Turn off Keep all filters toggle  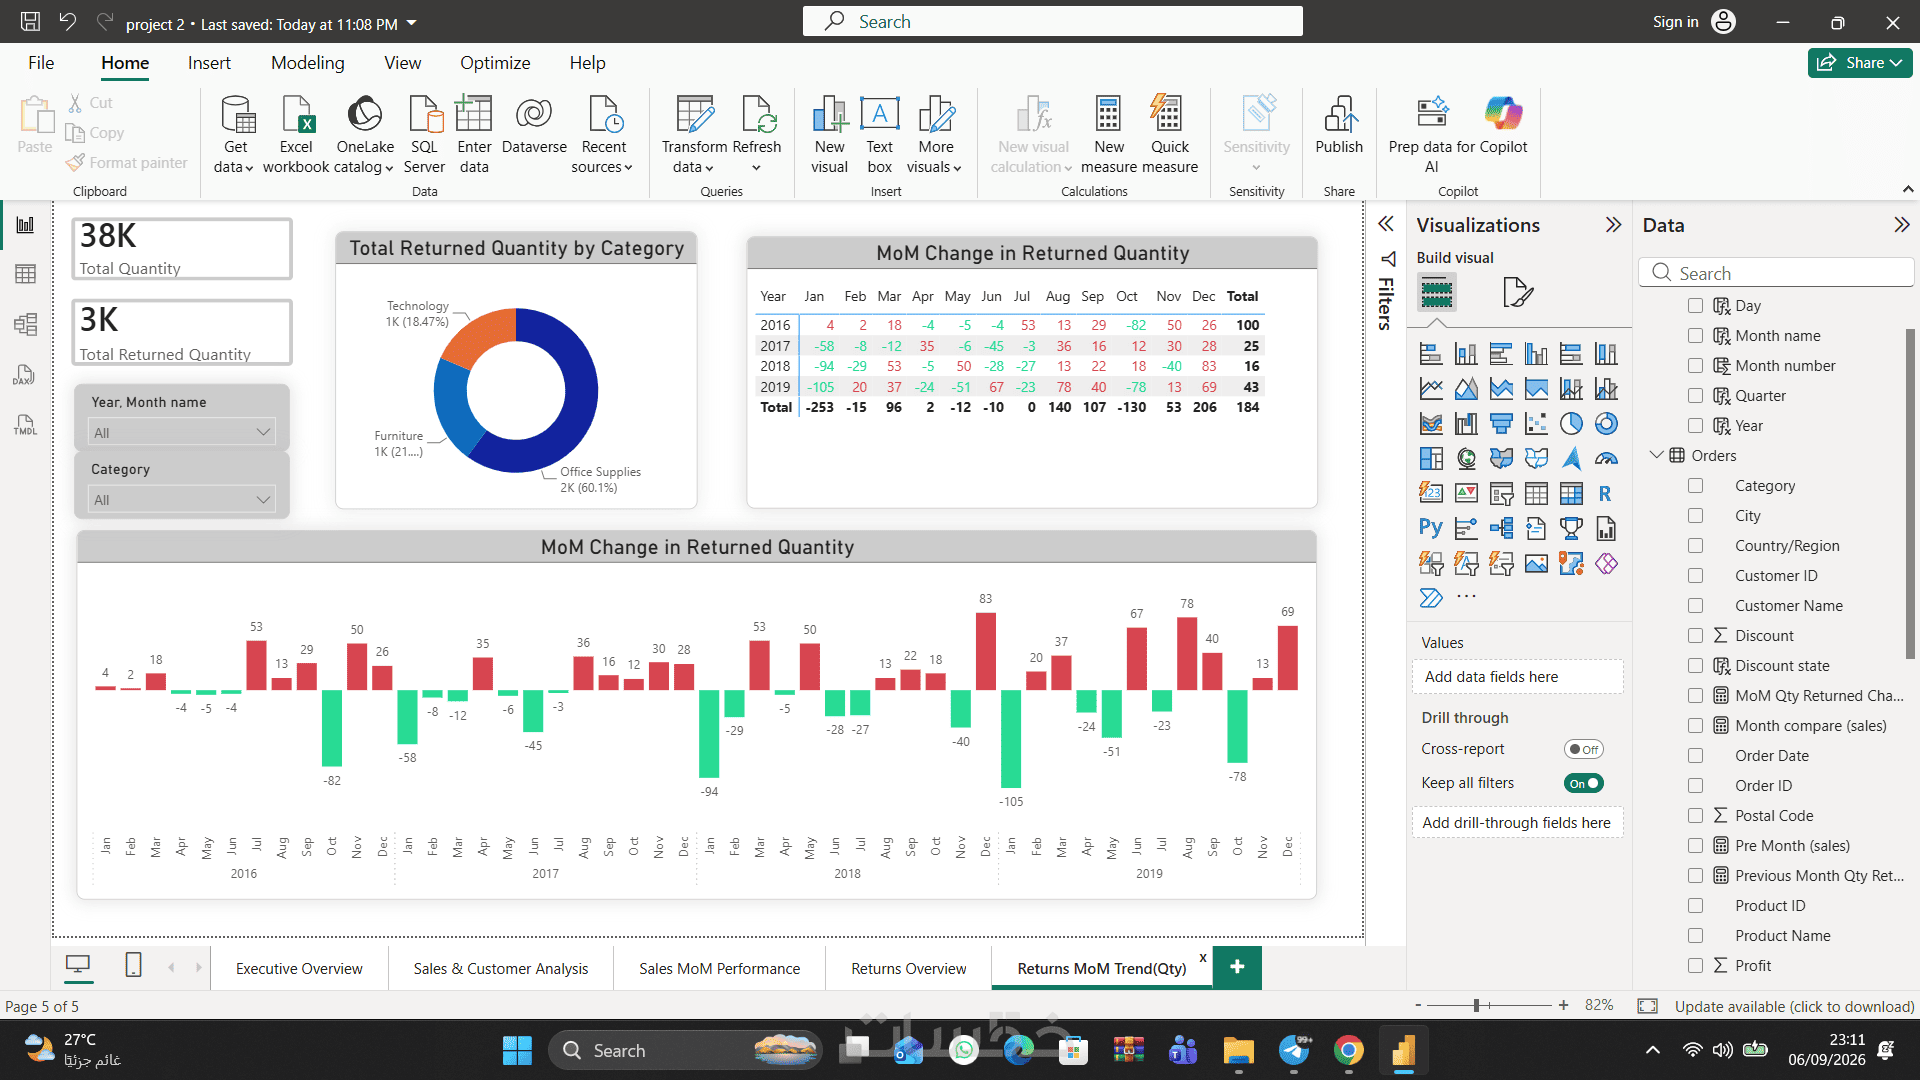click(x=1584, y=783)
